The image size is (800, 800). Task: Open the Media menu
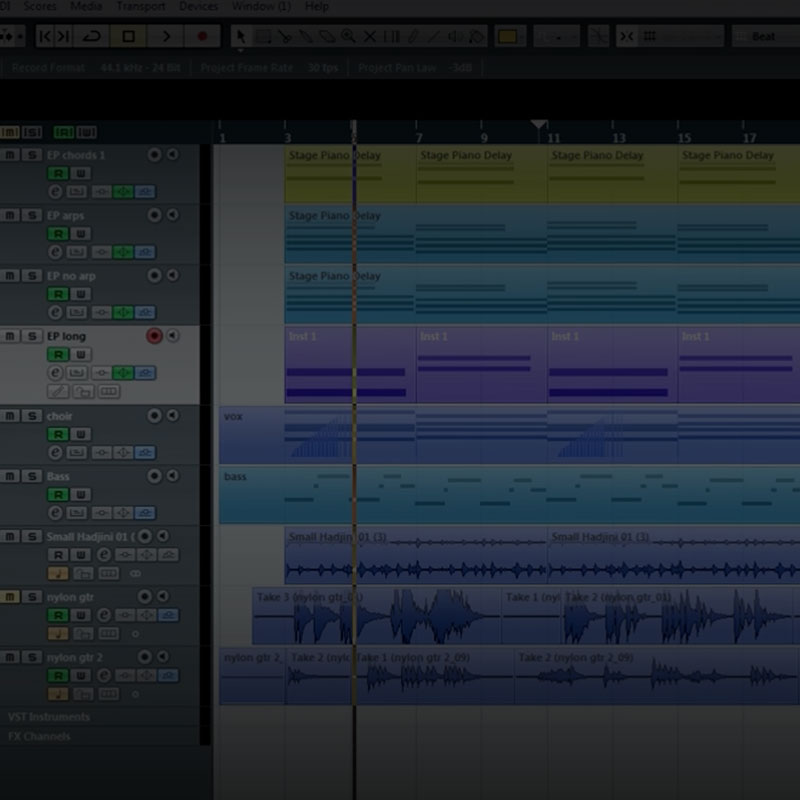pos(86,7)
